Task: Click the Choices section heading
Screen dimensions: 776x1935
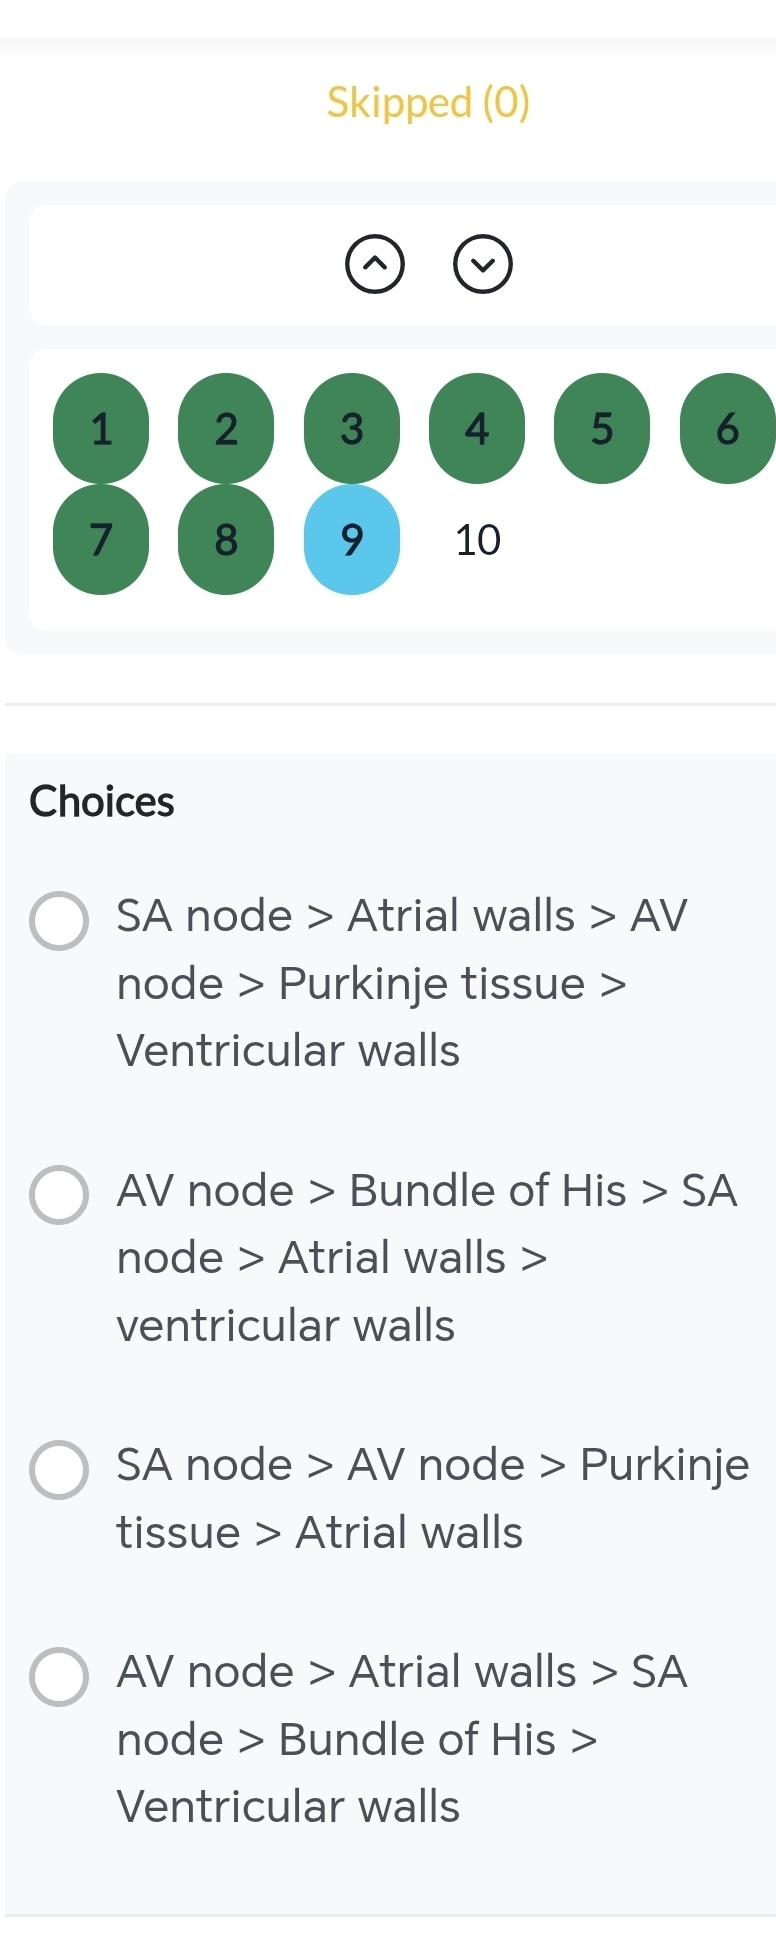Action: coord(101,800)
